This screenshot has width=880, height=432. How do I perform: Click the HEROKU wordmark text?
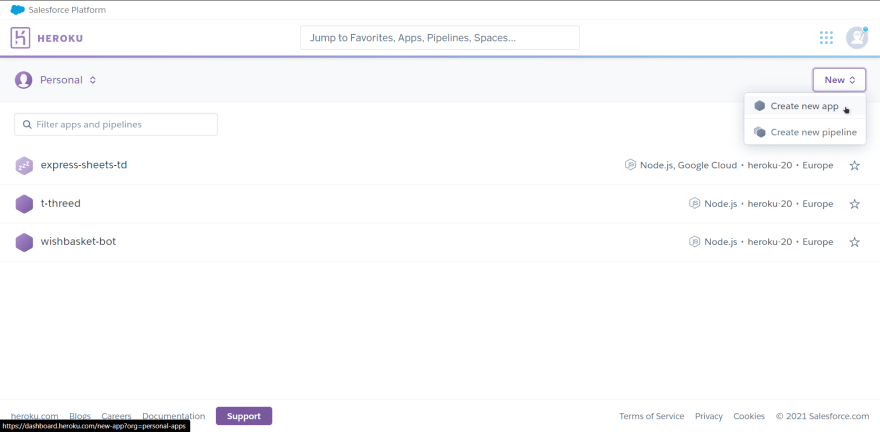point(60,38)
